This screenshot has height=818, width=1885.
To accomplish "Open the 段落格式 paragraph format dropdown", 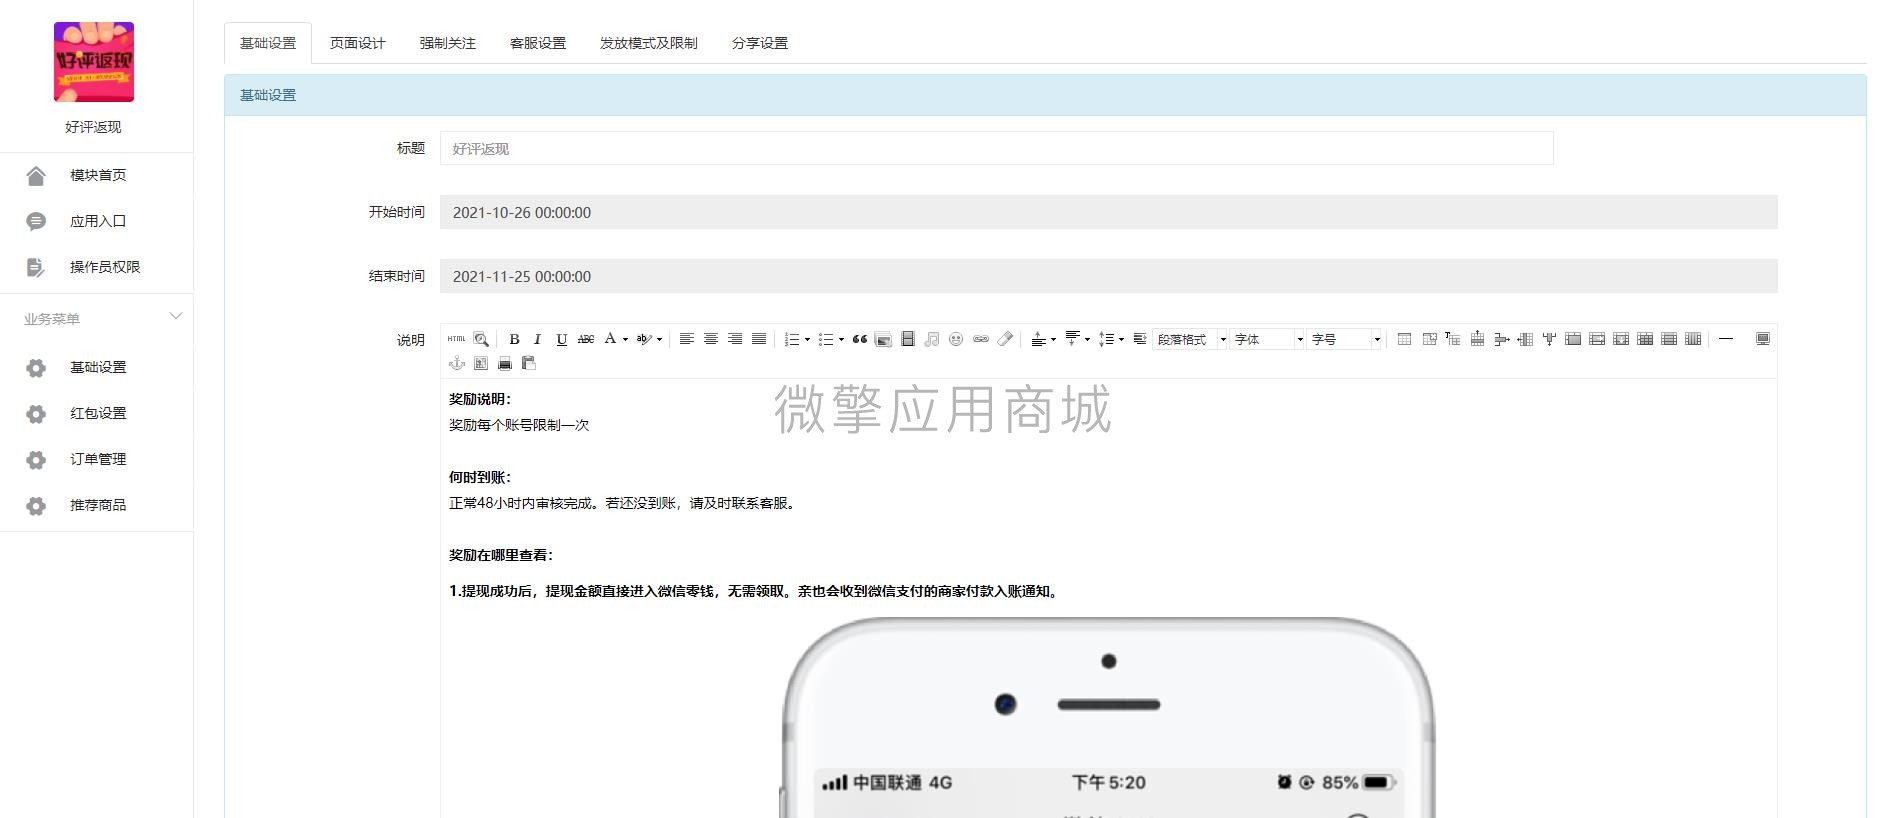I will tap(1190, 339).
